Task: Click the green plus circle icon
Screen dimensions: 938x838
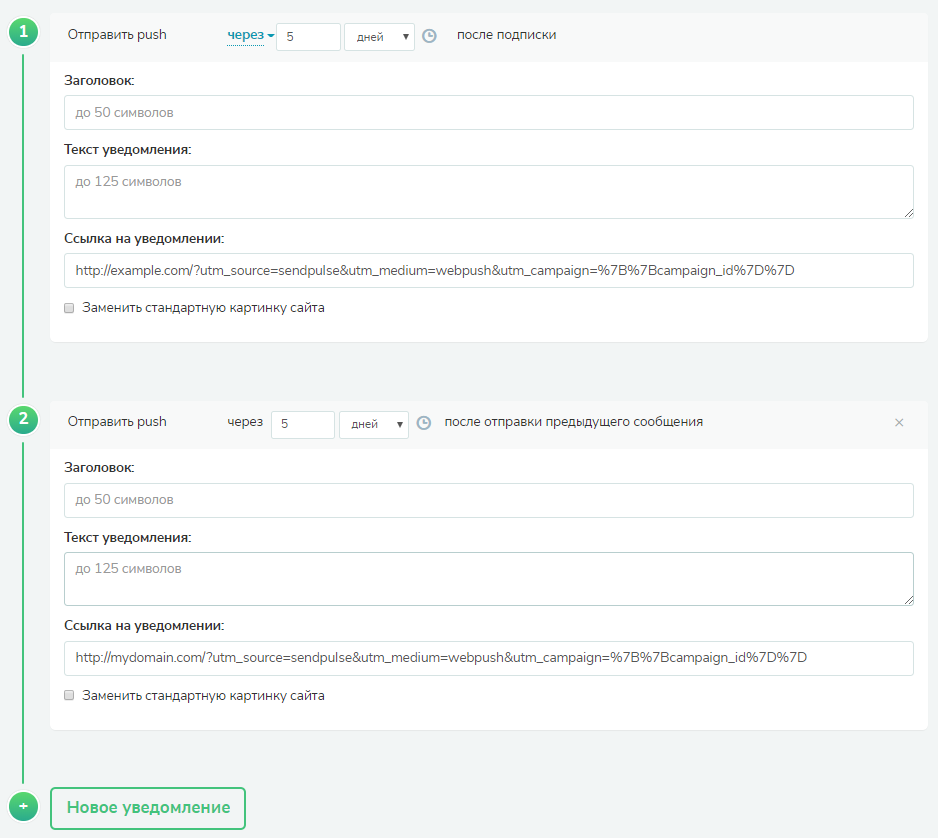Action: click(x=23, y=806)
